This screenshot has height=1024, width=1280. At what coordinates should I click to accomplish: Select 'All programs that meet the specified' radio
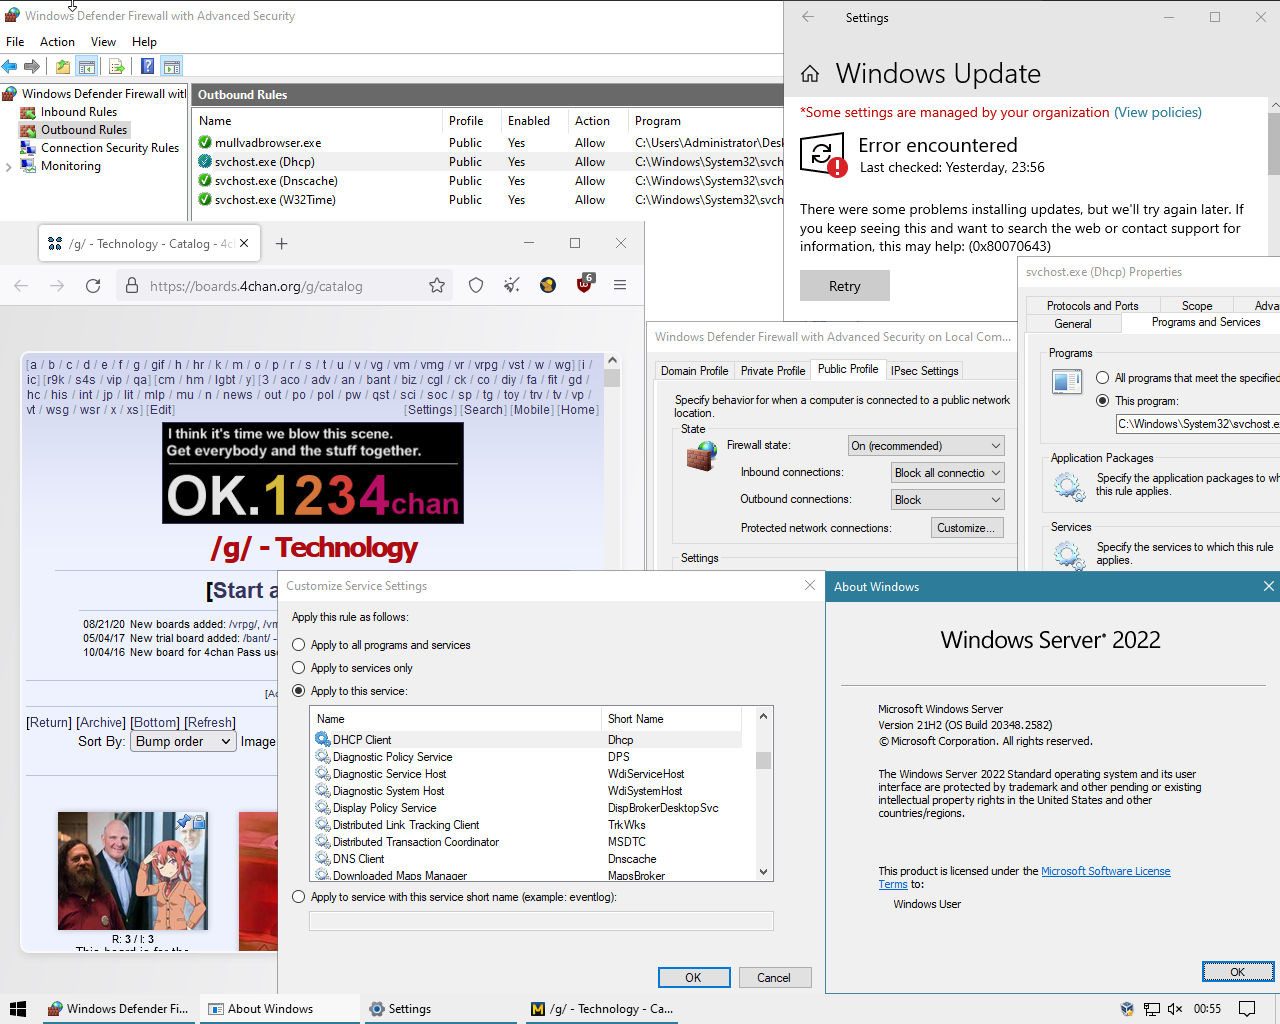(x=1103, y=378)
